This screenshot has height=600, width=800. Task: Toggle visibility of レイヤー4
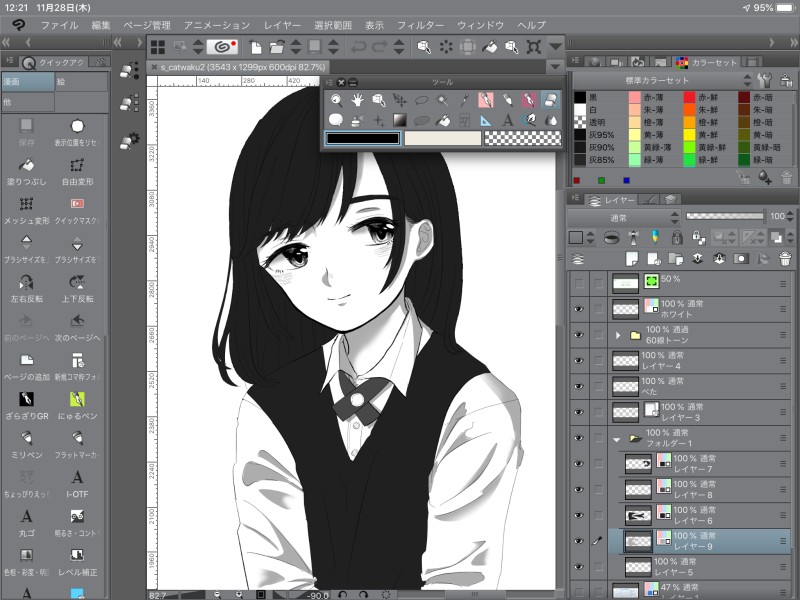578,361
